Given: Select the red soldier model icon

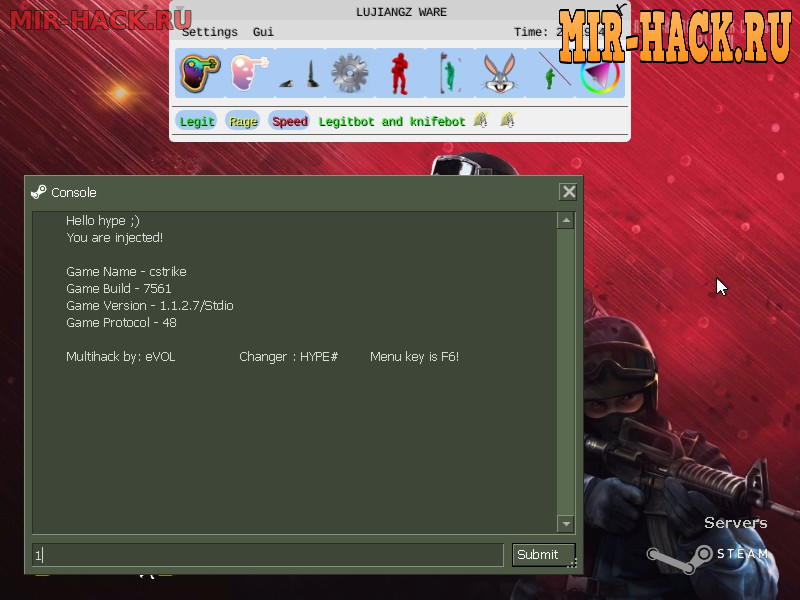Looking at the screenshot, I should tap(399, 73).
